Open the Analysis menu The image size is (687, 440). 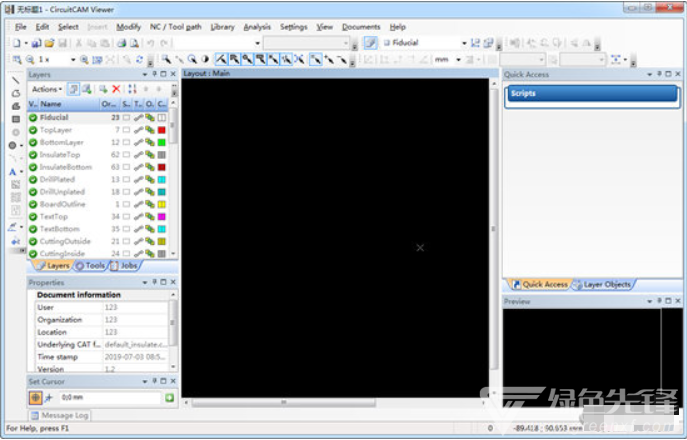click(x=257, y=27)
